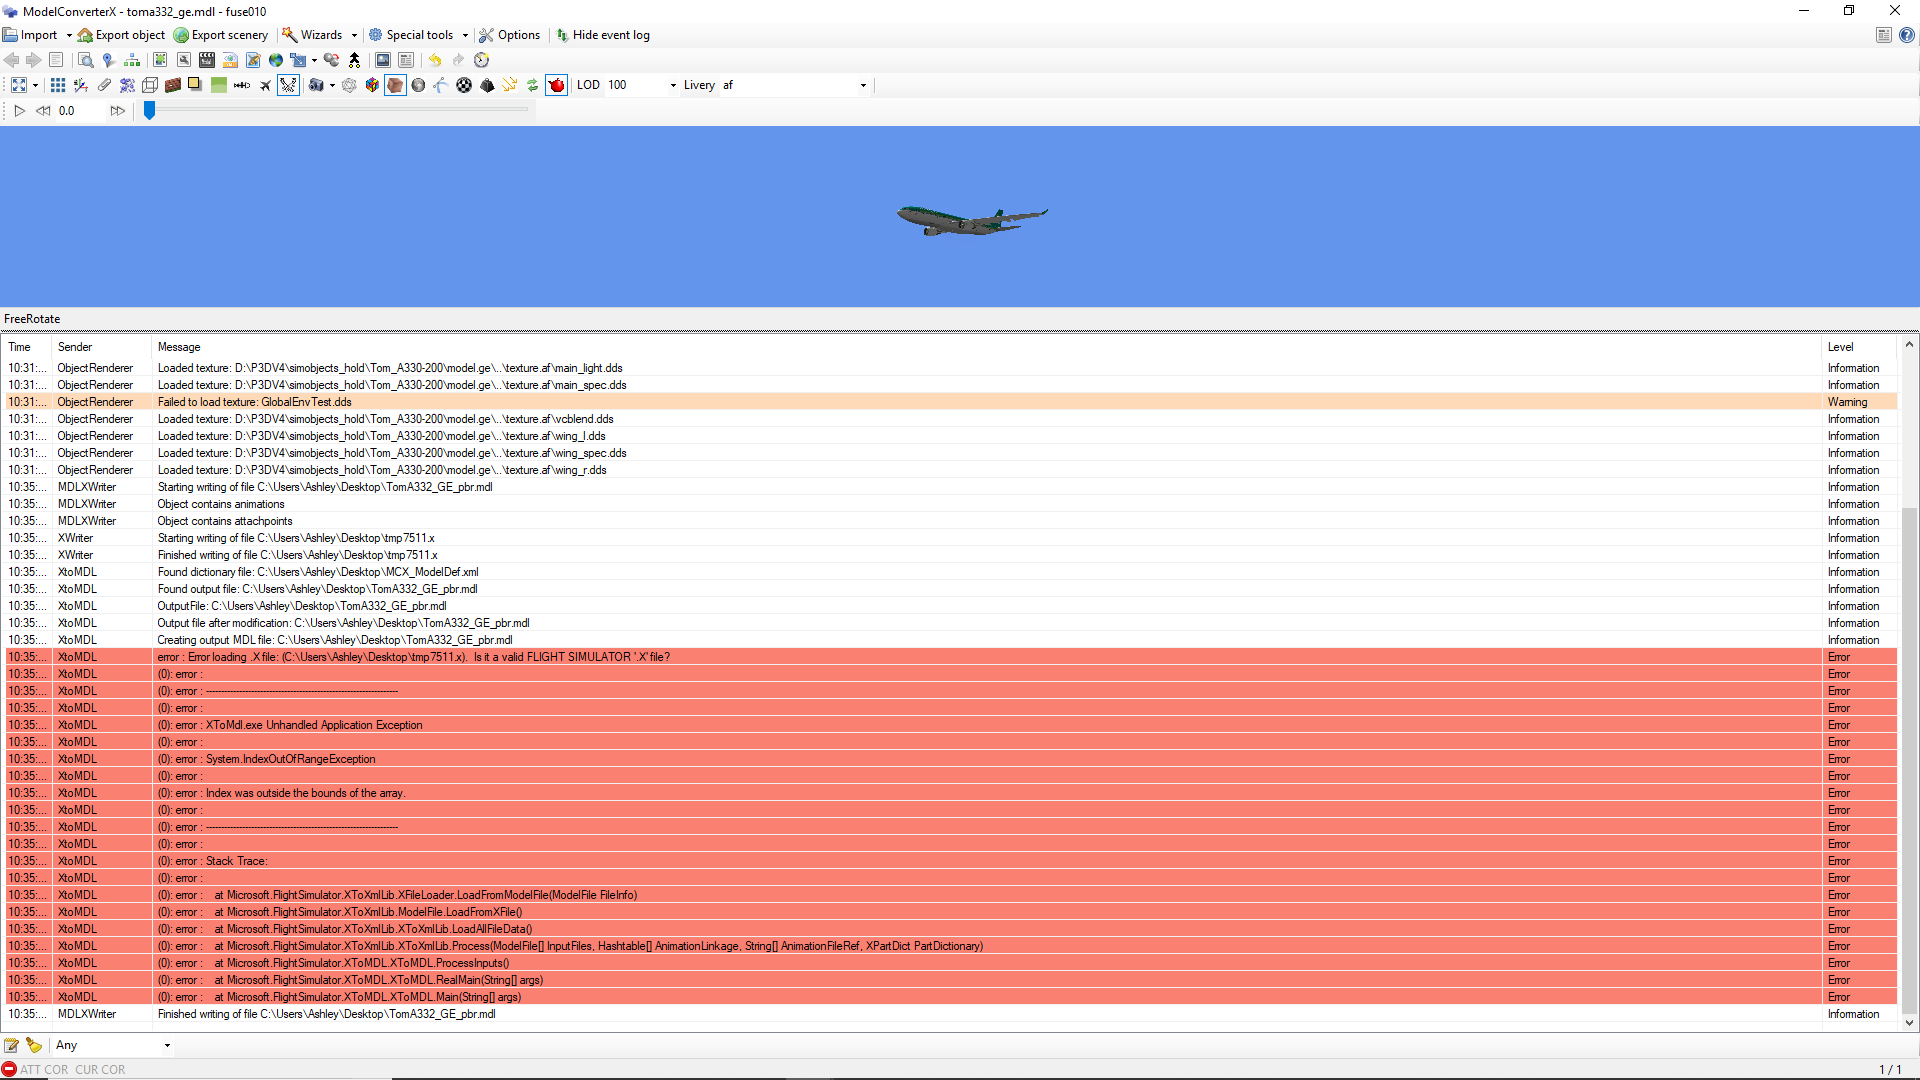Open the LOD dropdown showing 100

tap(673, 85)
